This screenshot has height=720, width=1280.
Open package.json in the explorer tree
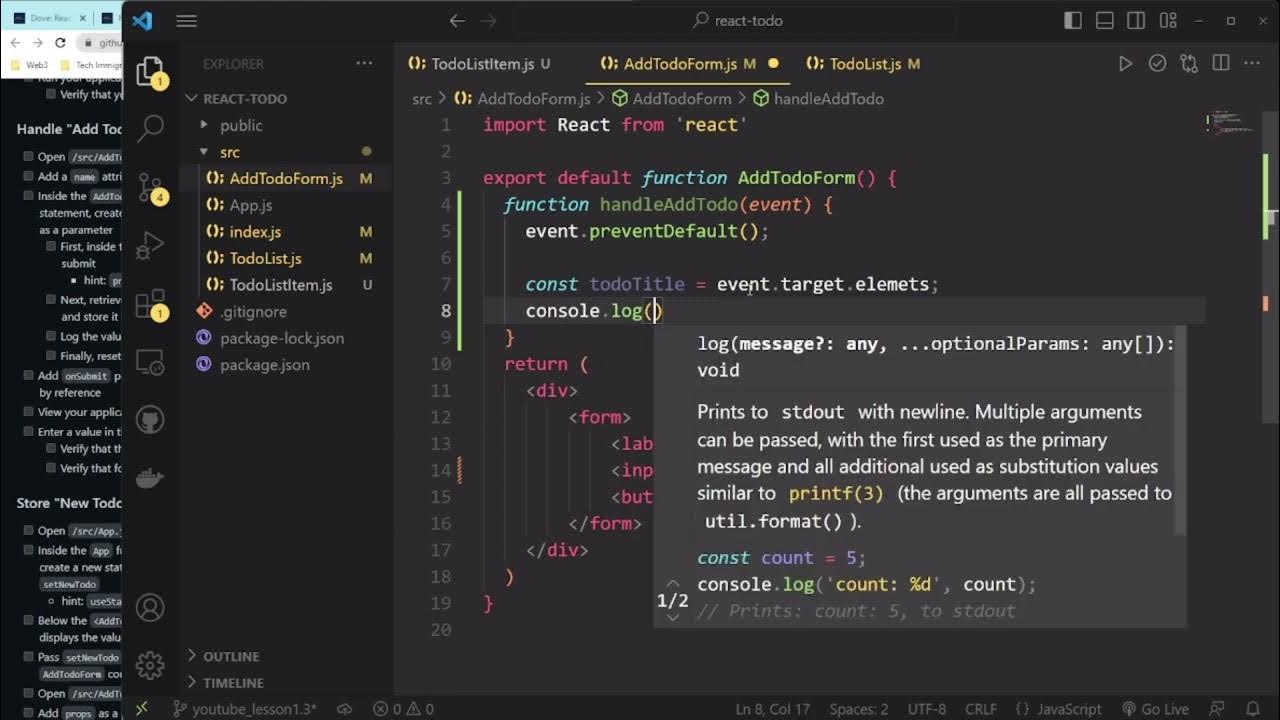coord(265,365)
